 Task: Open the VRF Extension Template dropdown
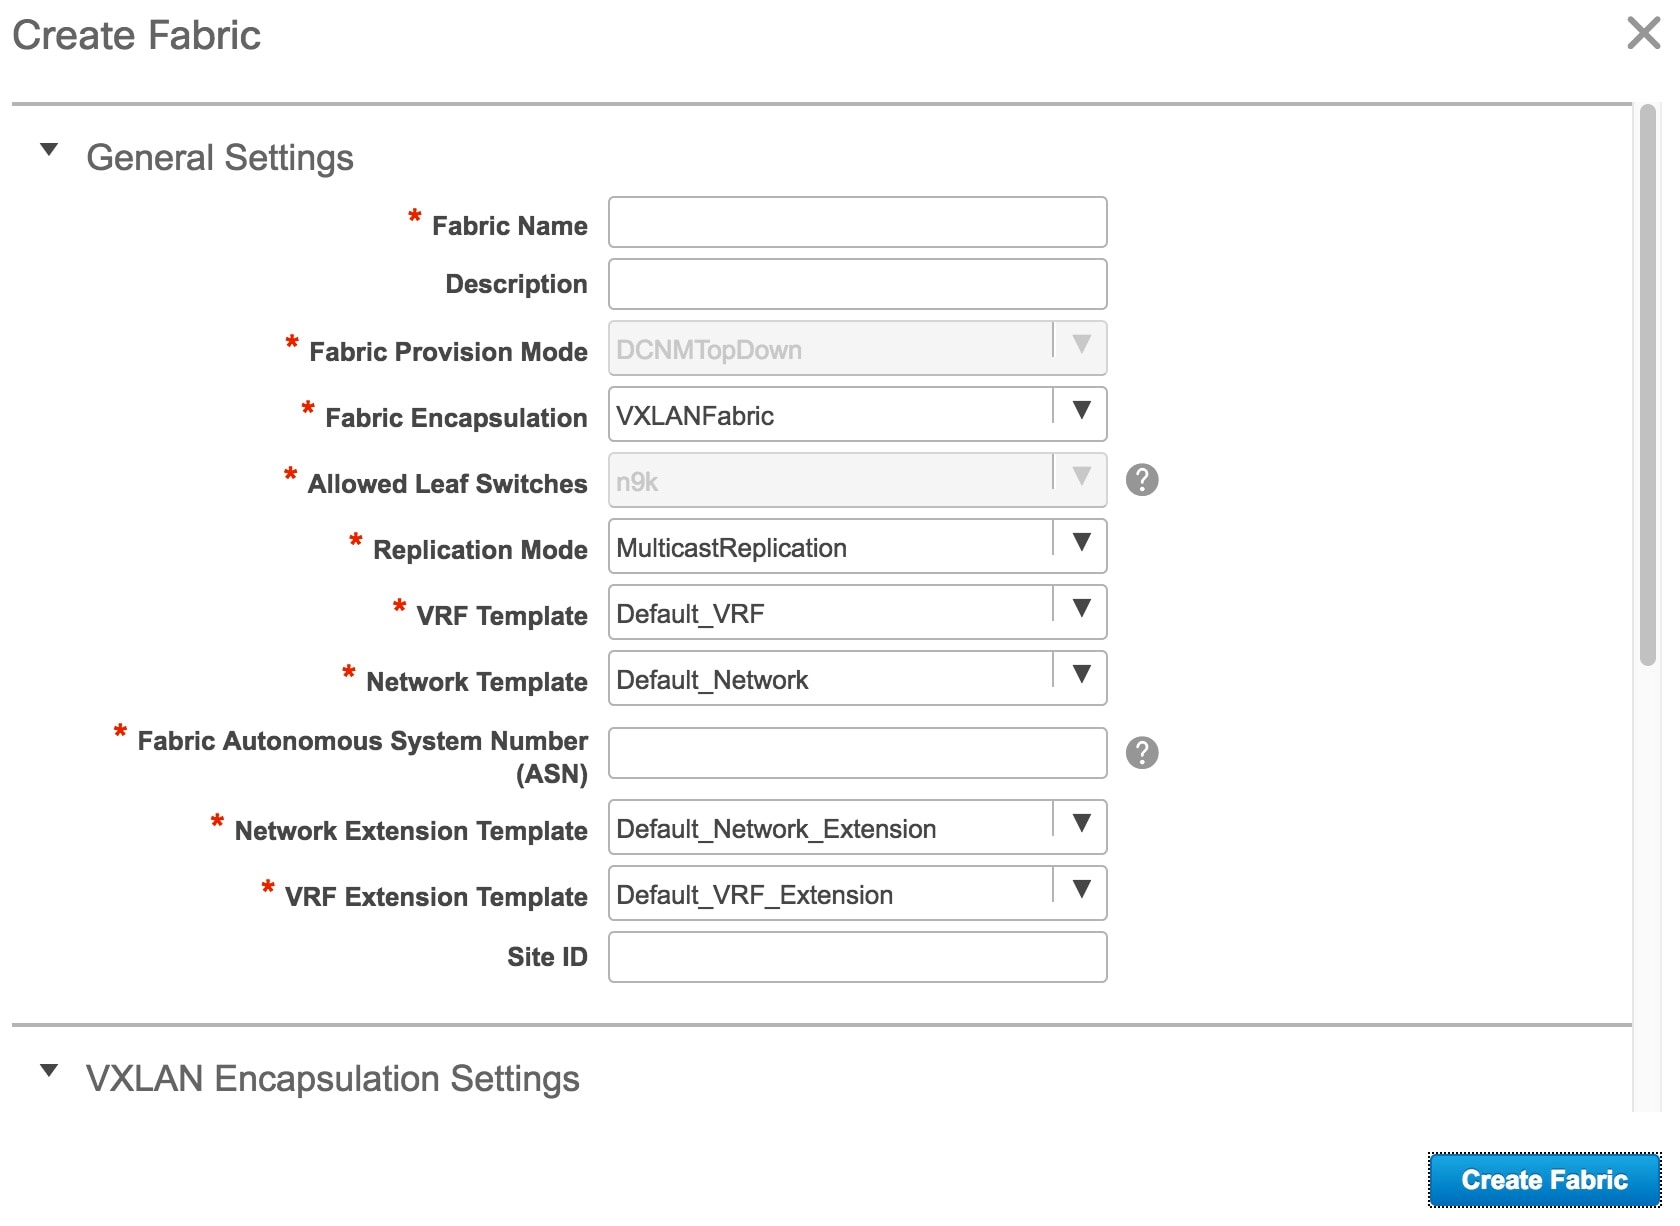(x=1081, y=893)
